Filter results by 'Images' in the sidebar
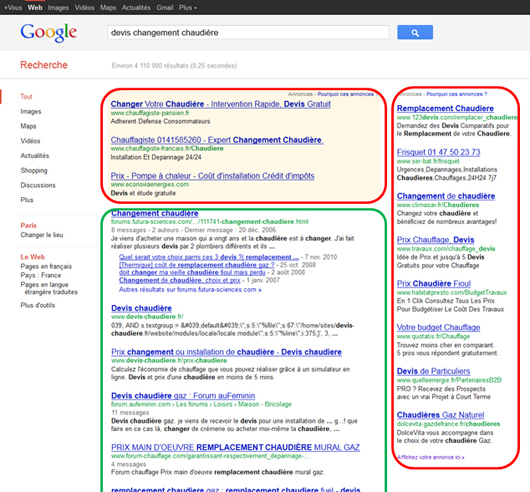Image resolution: width=530 pixels, height=492 pixels. pyautogui.click(x=31, y=112)
